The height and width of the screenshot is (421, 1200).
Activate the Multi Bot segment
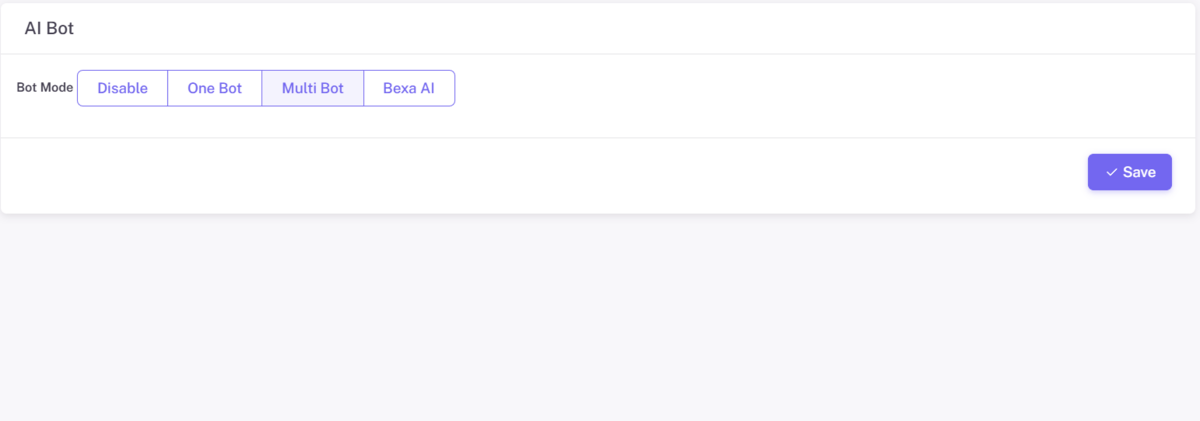coord(312,88)
